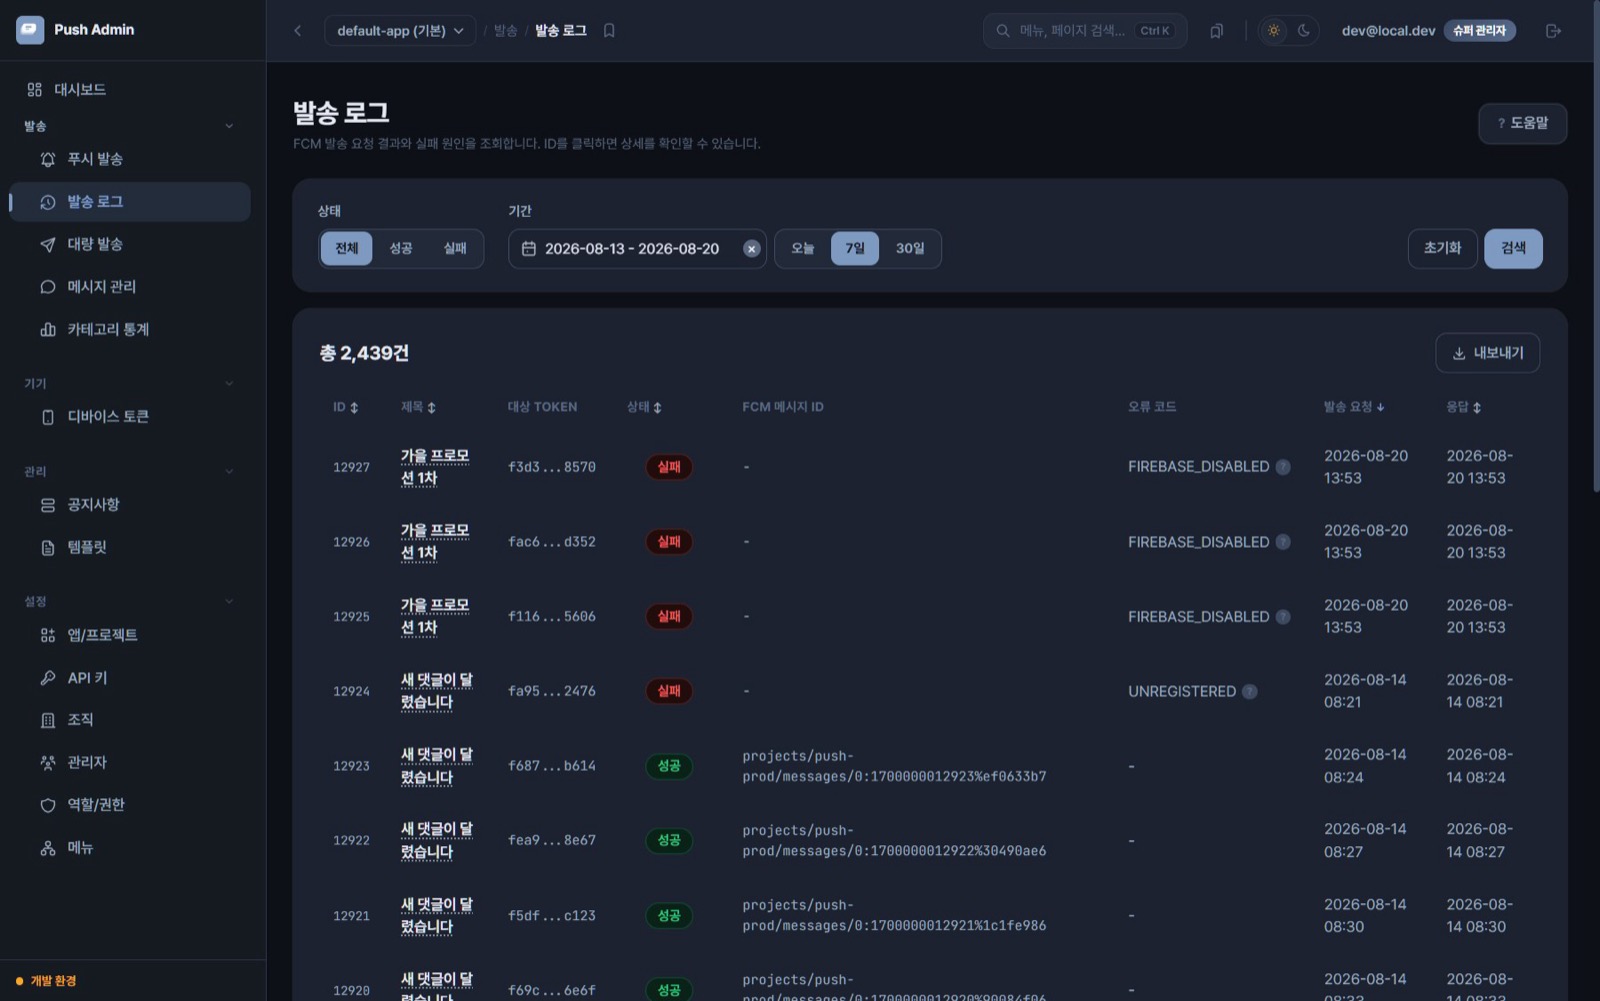This screenshot has width=1600, height=1001.
Task: Select the 7일 period preset
Action: click(x=855, y=249)
